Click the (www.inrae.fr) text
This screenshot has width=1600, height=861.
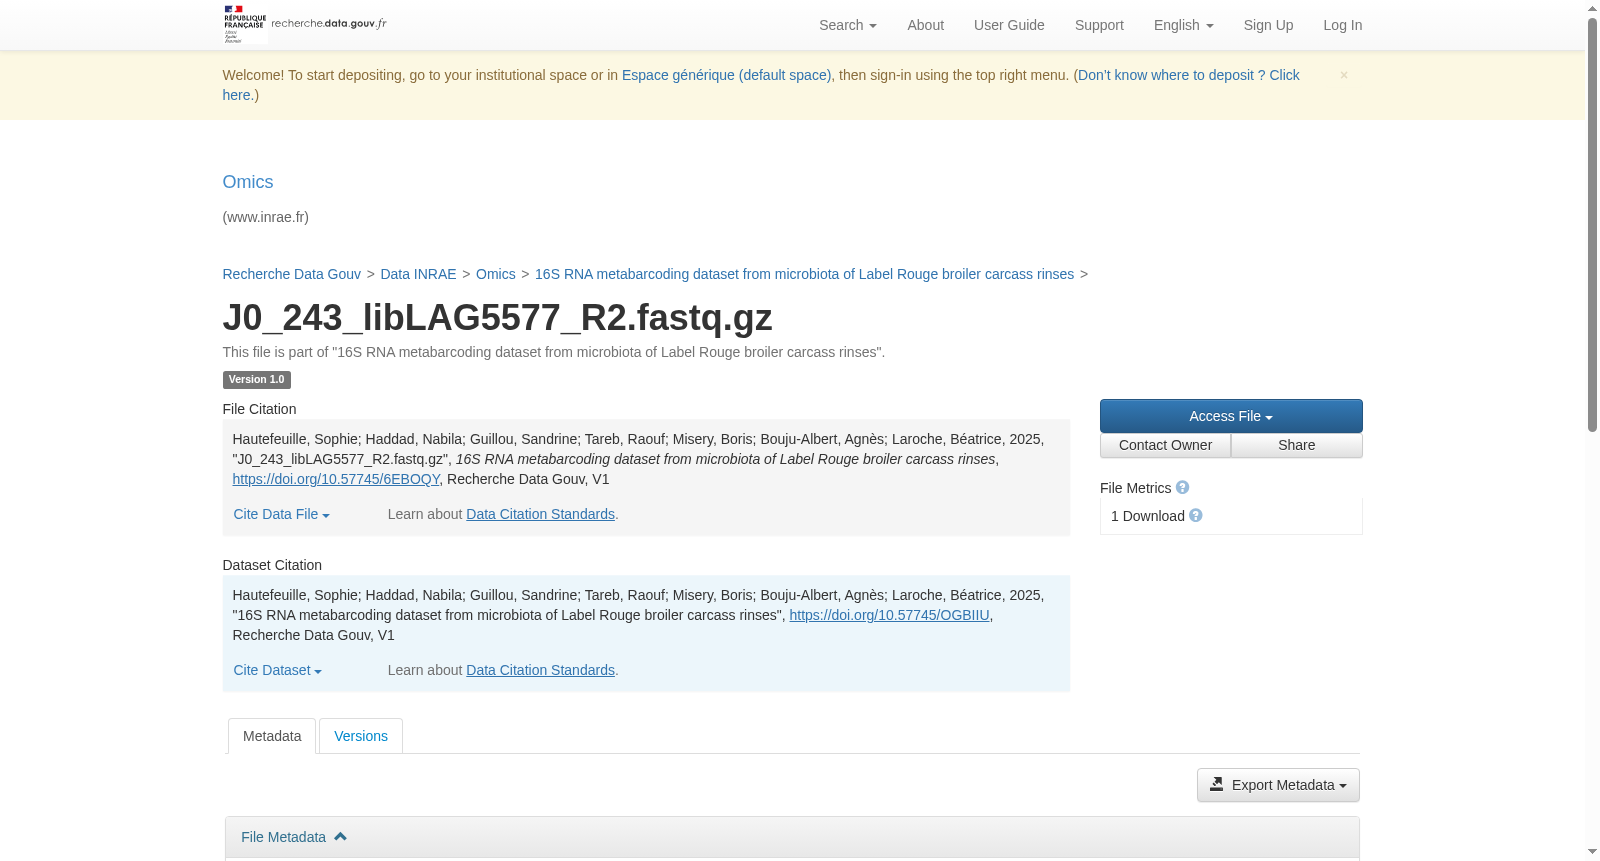[265, 217]
